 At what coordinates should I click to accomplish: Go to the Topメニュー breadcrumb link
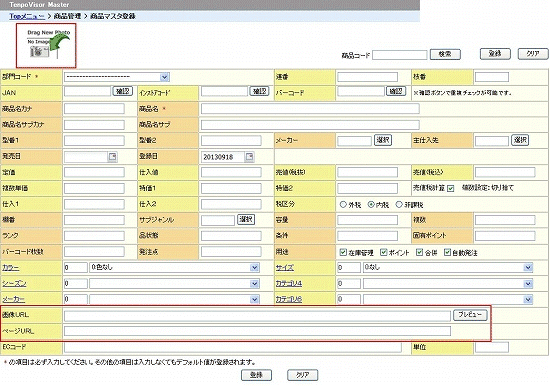pos(27,16)
